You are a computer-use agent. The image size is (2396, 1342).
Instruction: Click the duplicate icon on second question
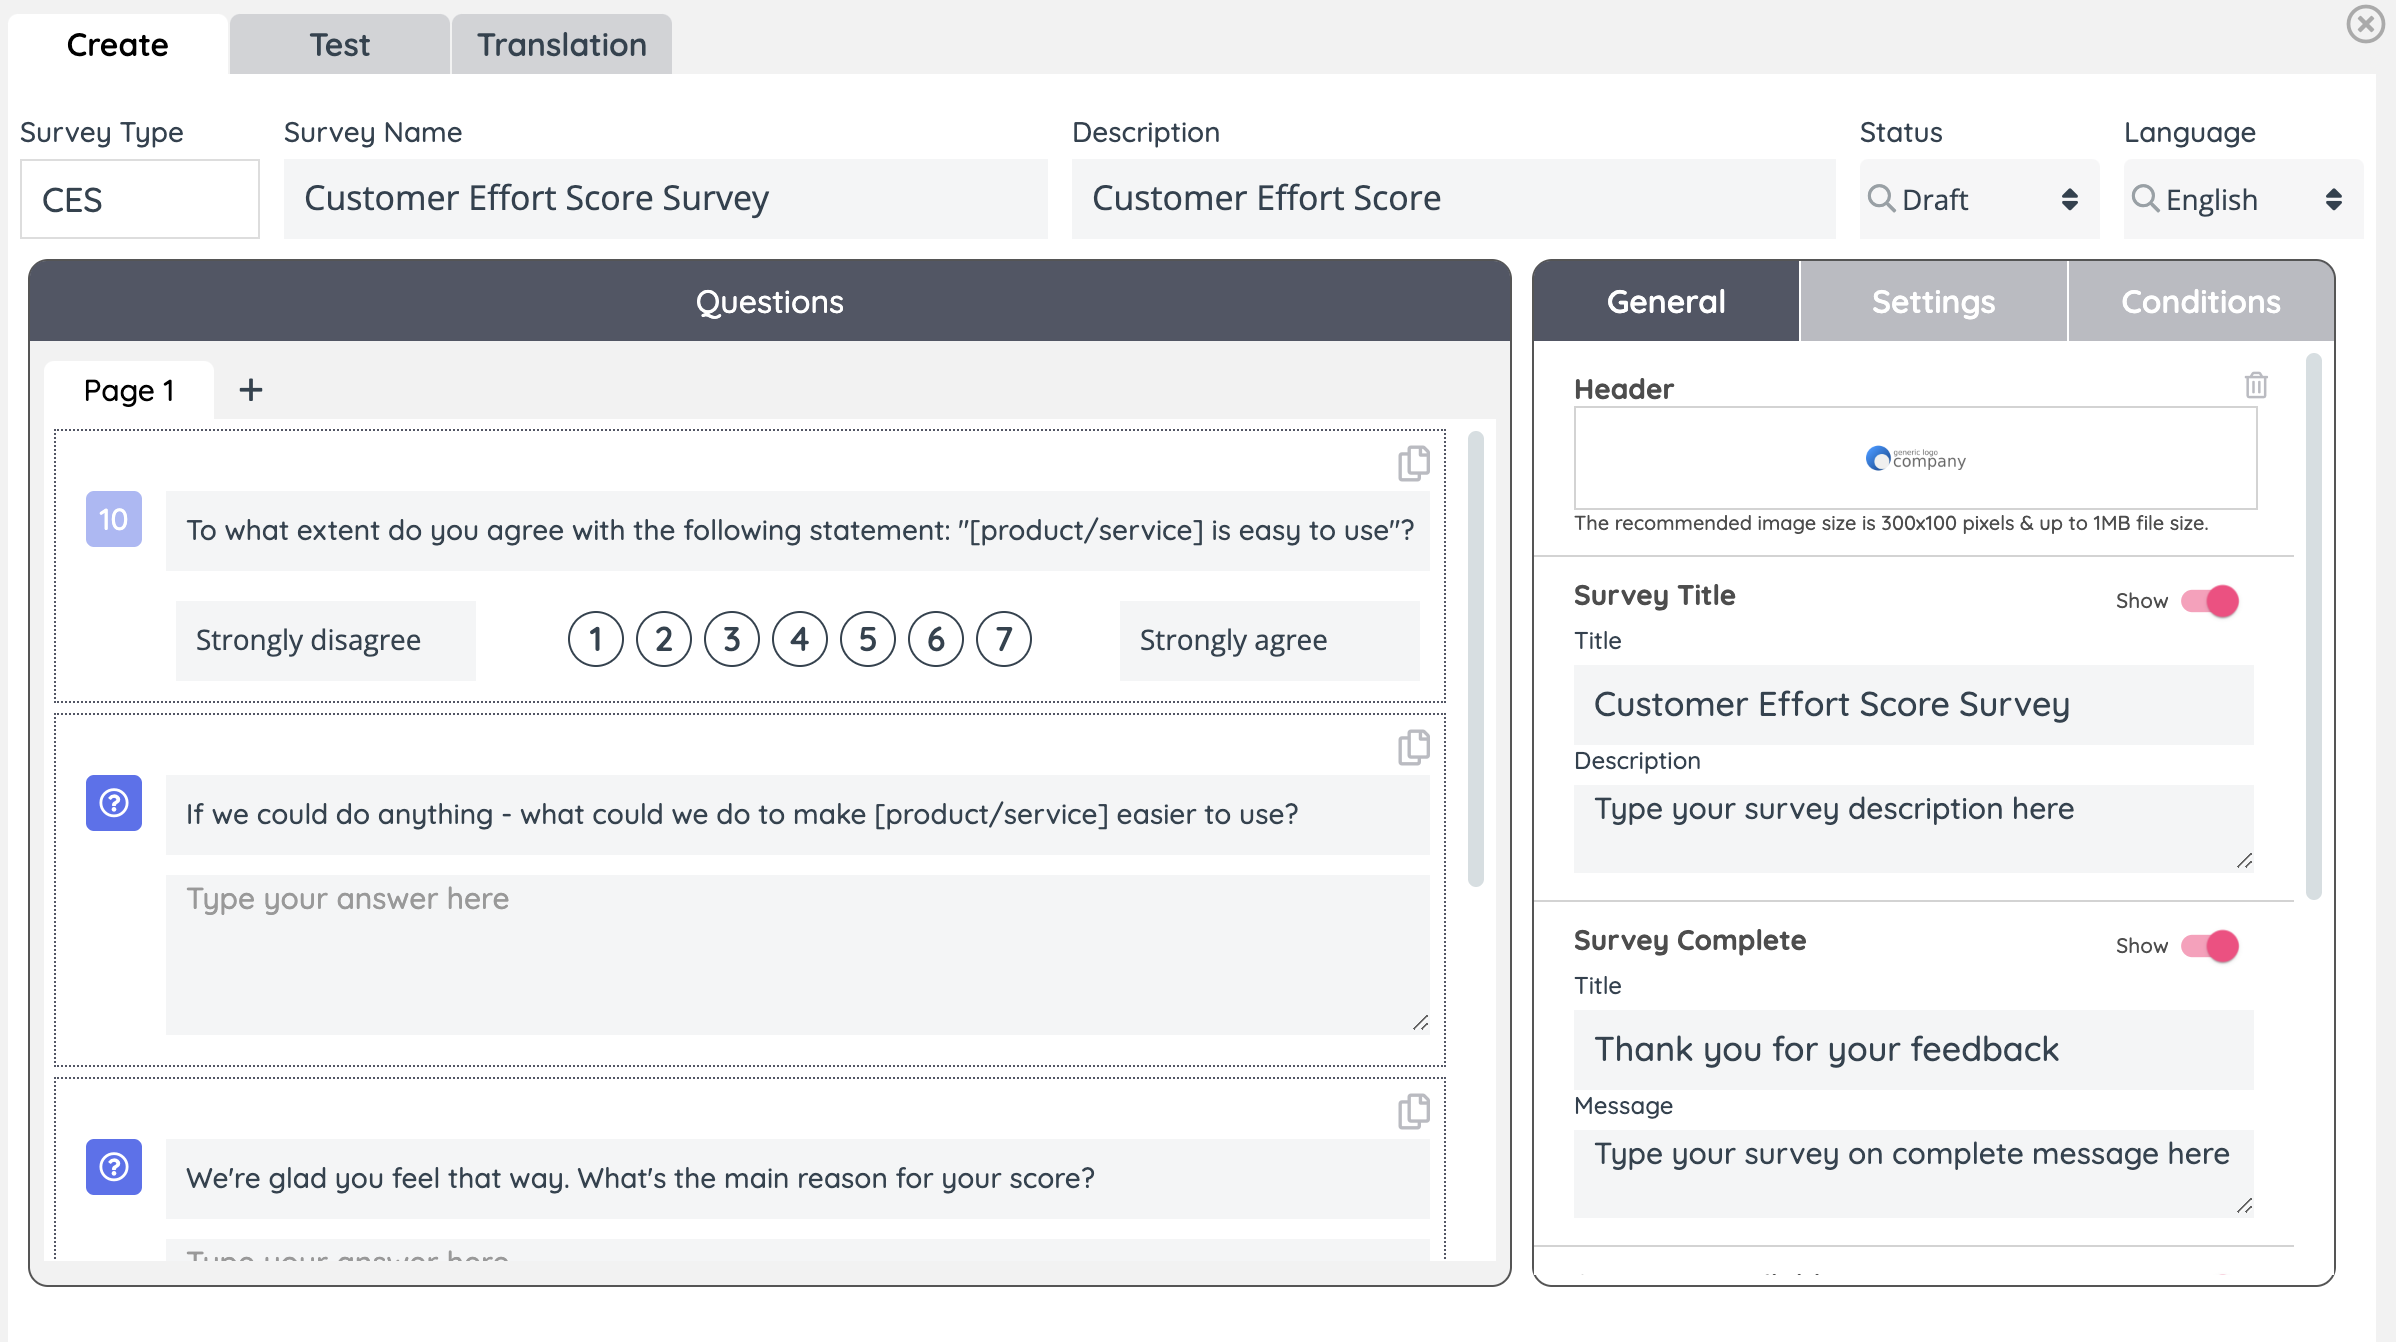coord(1413,747)
